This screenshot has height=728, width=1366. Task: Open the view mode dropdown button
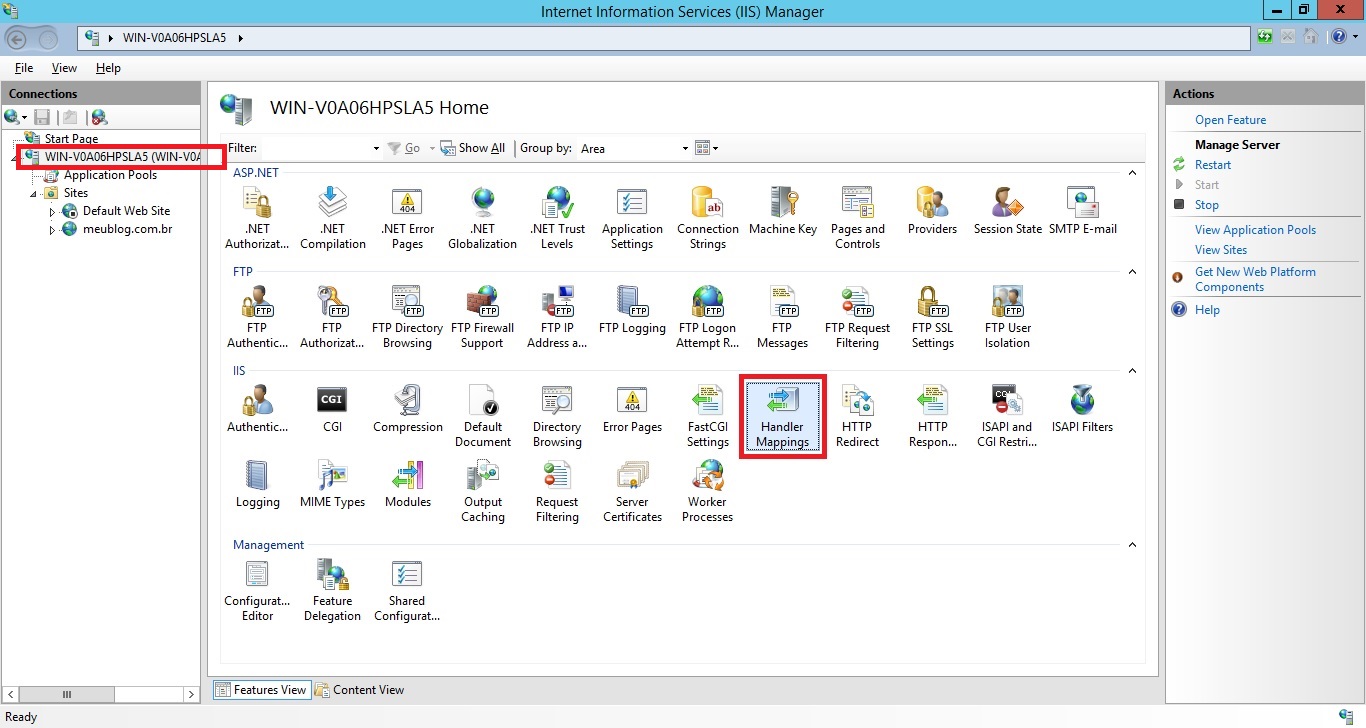(706, 148)
